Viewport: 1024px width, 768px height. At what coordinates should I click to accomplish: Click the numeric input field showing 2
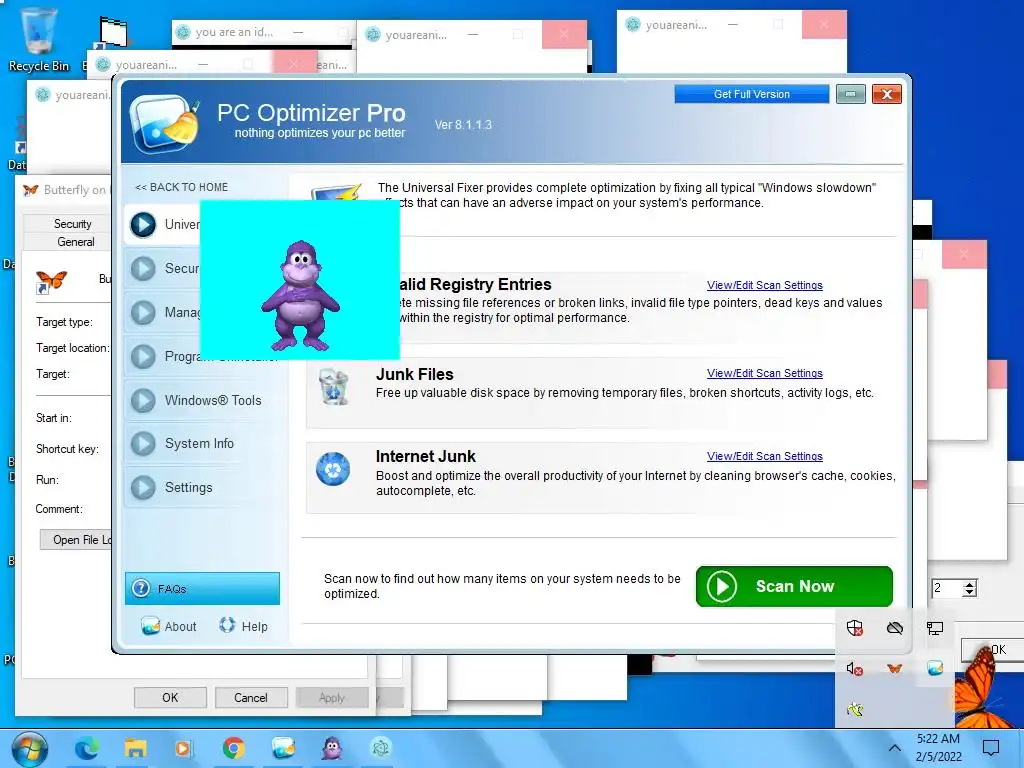point(947,588)
